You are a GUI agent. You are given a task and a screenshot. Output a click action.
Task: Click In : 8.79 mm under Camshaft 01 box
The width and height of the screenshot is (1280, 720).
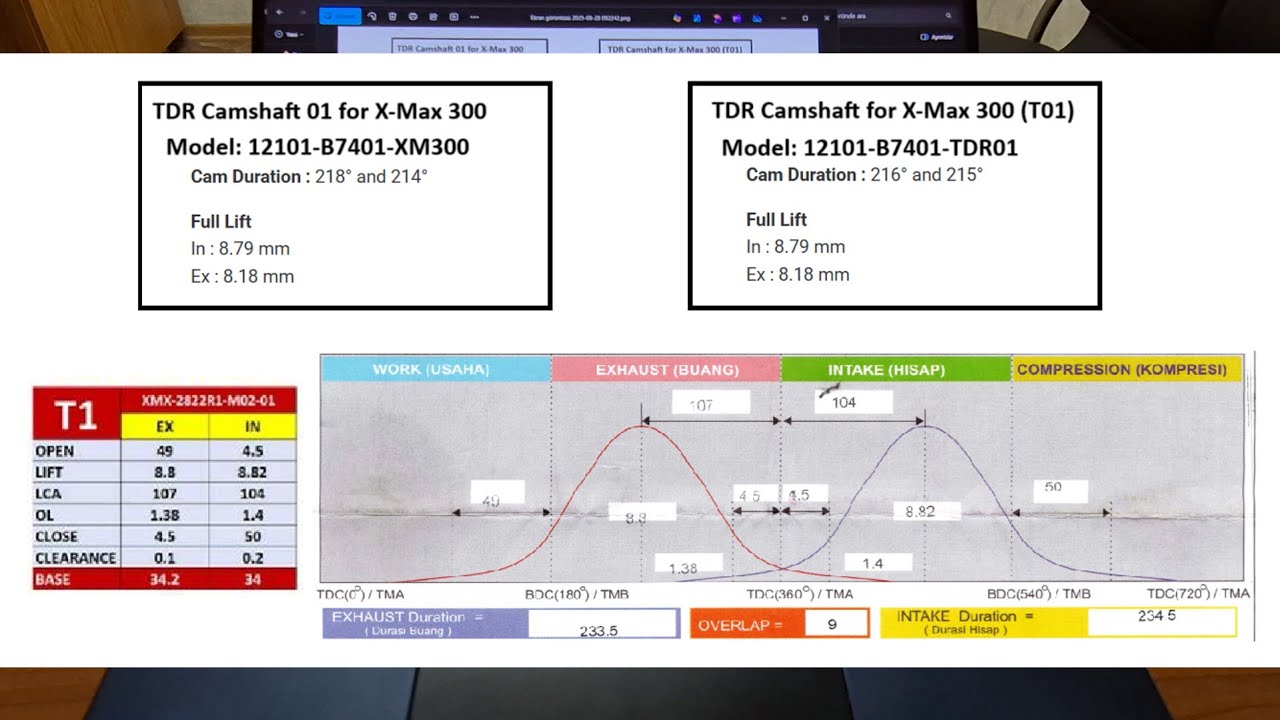[240, 249]
